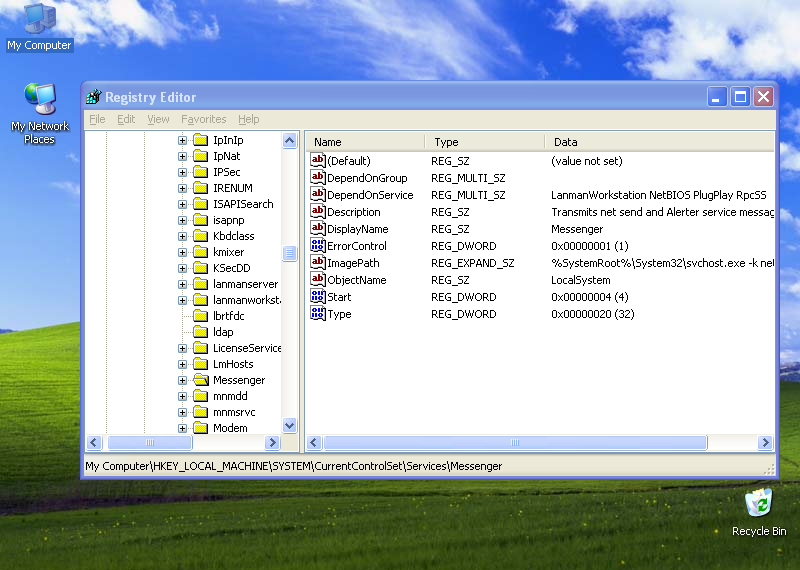The height and width of the screenshot is (570, 800).
Task: Expand the mnmsrvc key
Action: click(x=182, y=412)
